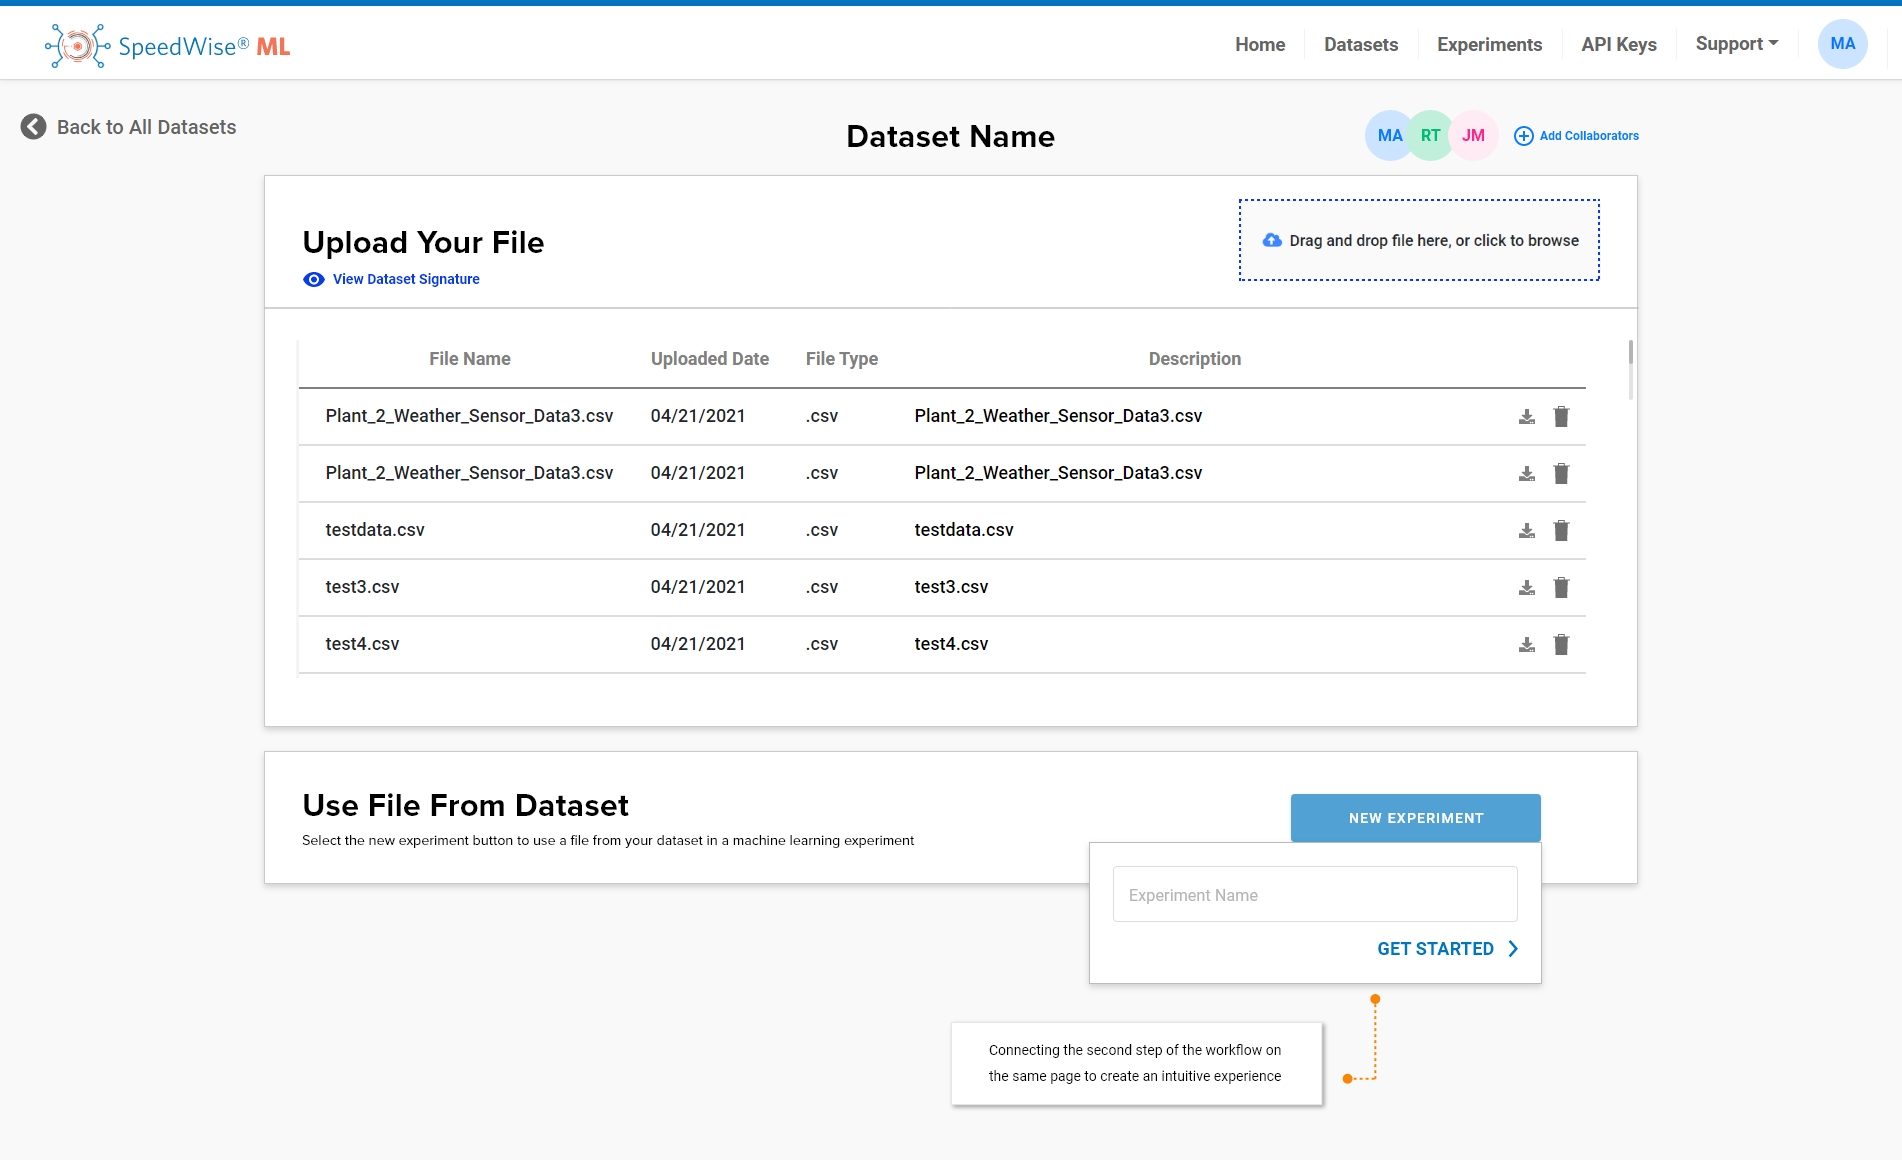Click View Dataset Signature eye link
This screenshot has width=1902, height=1160.
pyautogui.click(x=392, y=279)
